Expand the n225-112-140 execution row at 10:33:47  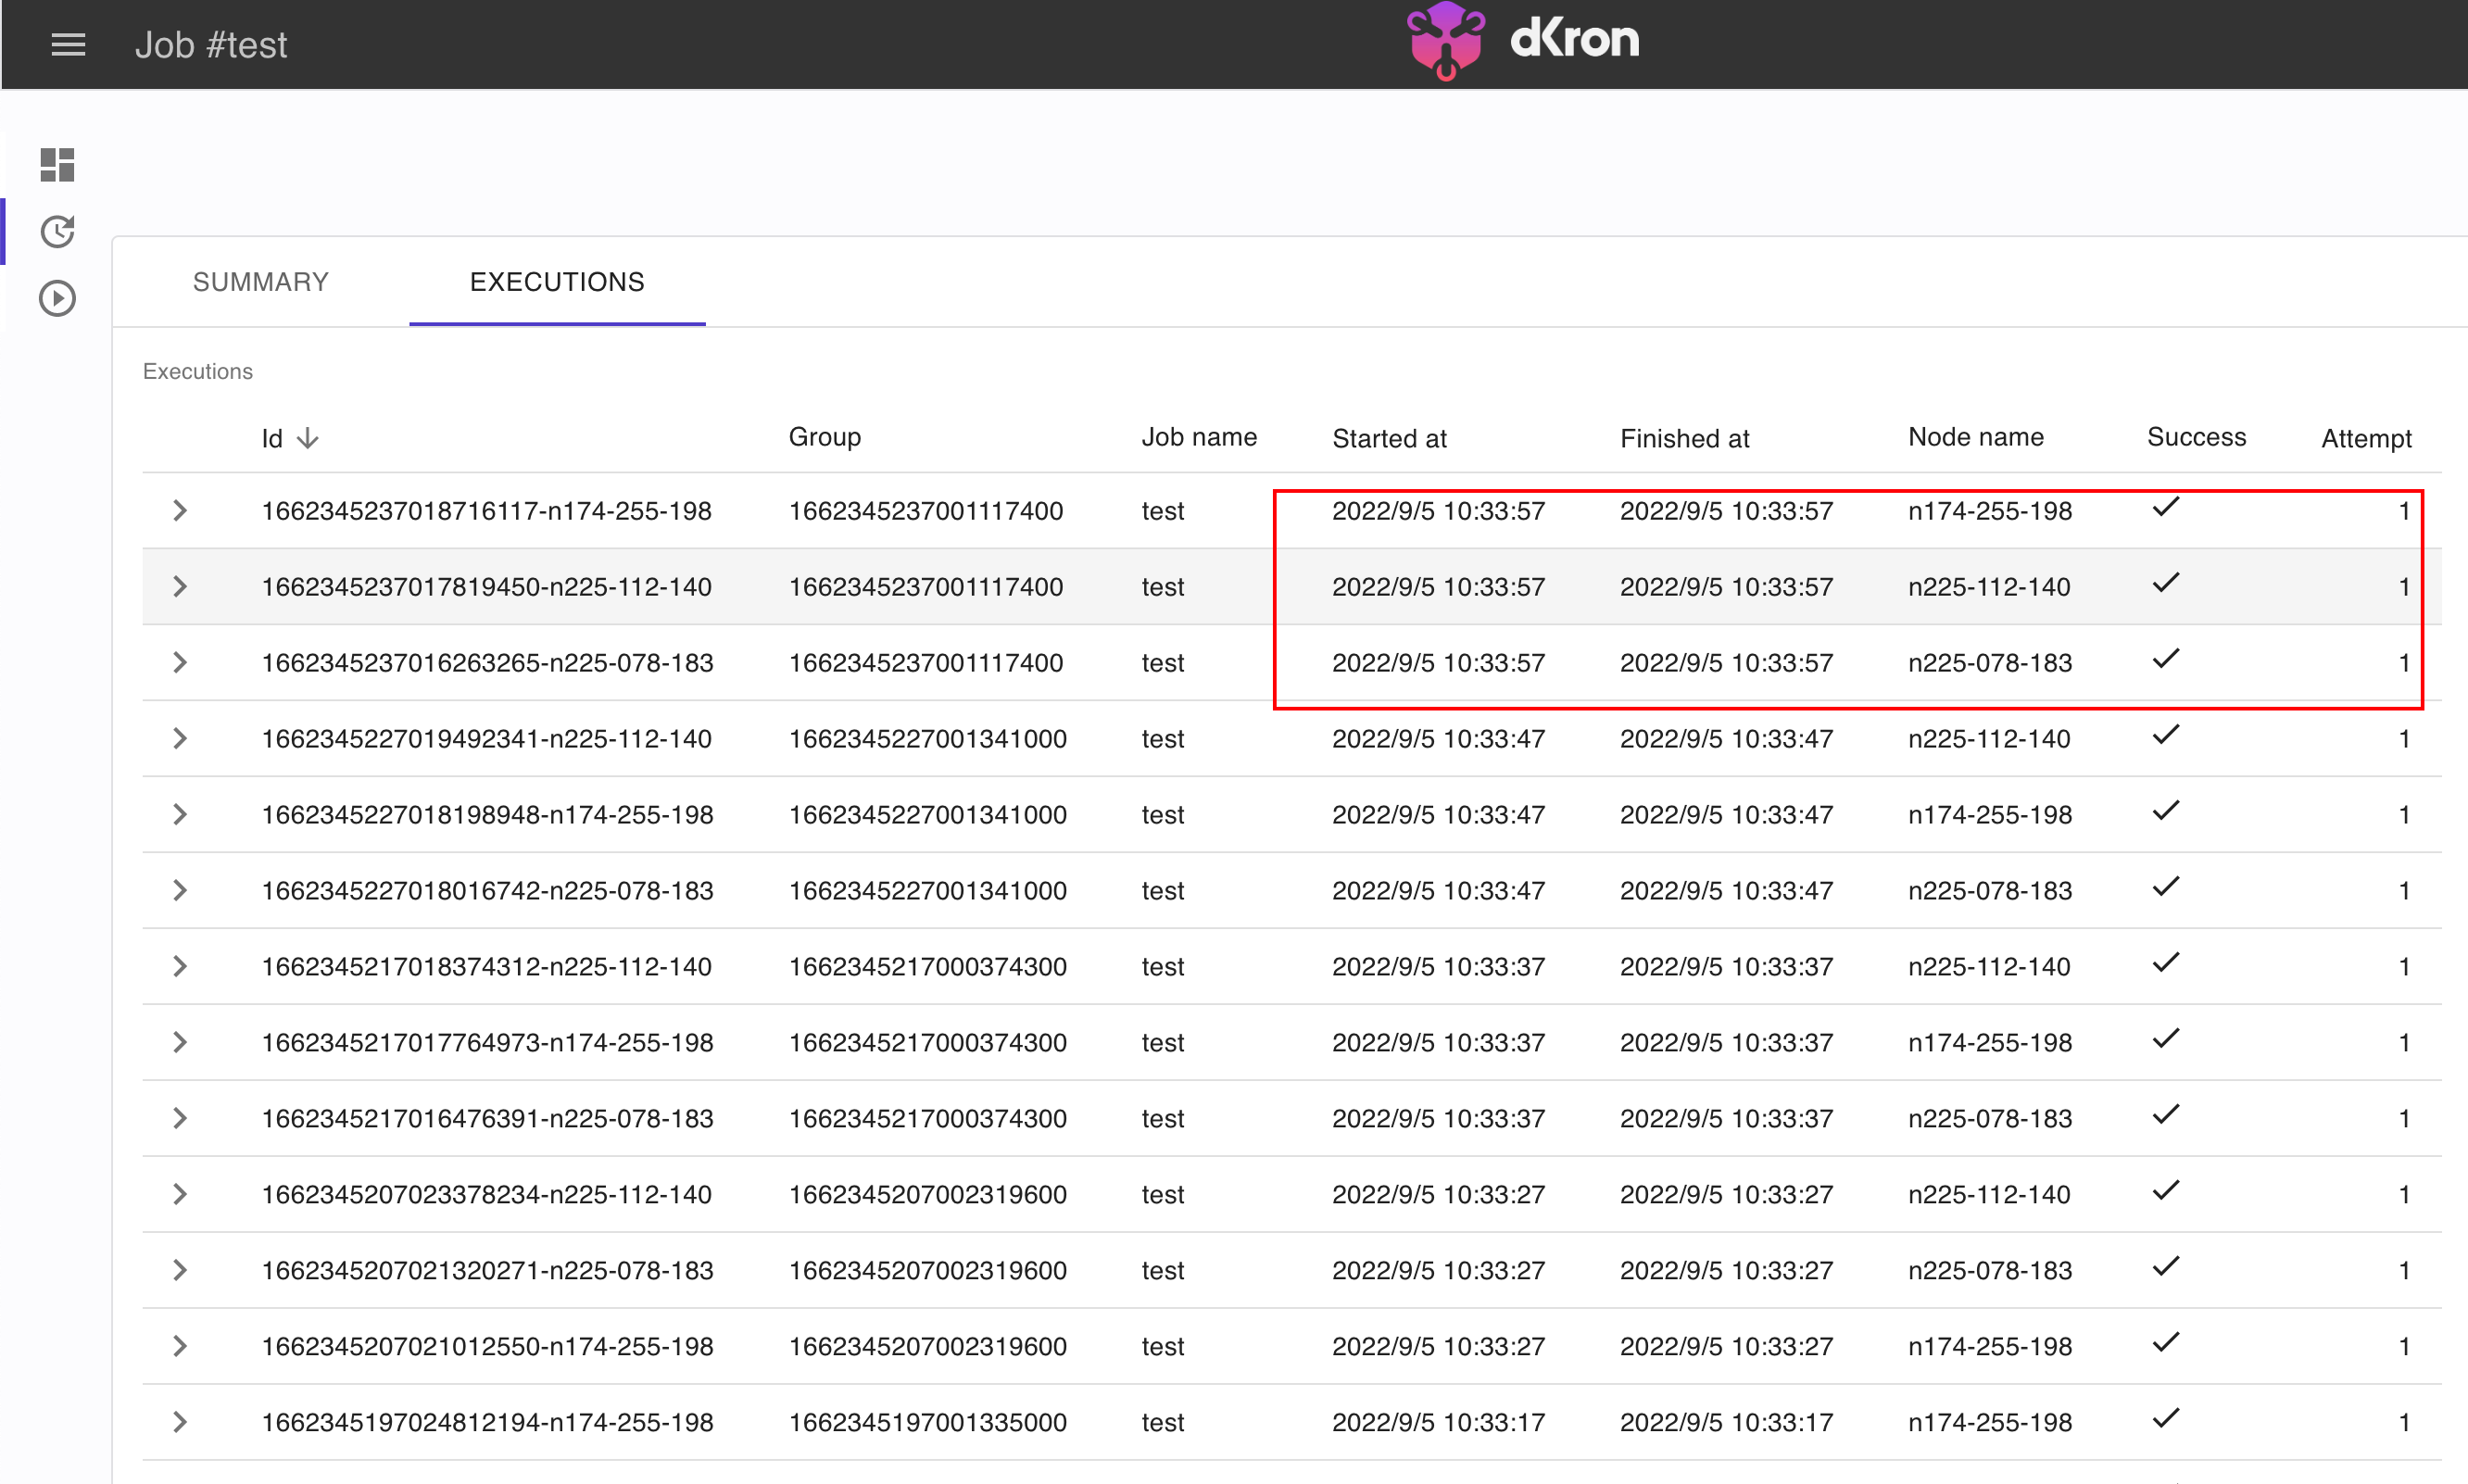point(180,738)
